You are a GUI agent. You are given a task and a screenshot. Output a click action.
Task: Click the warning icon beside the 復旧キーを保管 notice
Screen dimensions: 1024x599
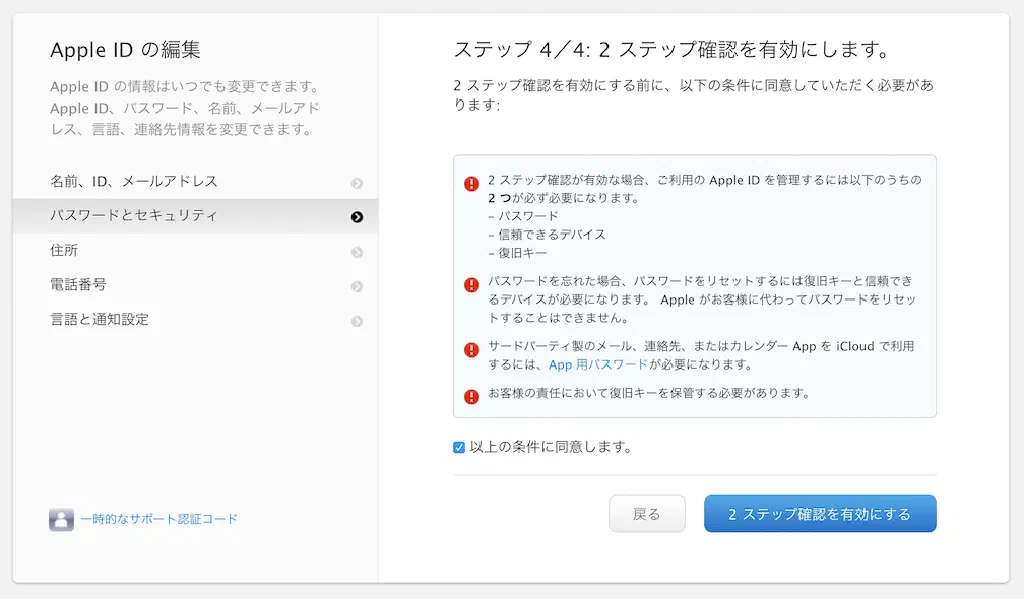[471, 396]
